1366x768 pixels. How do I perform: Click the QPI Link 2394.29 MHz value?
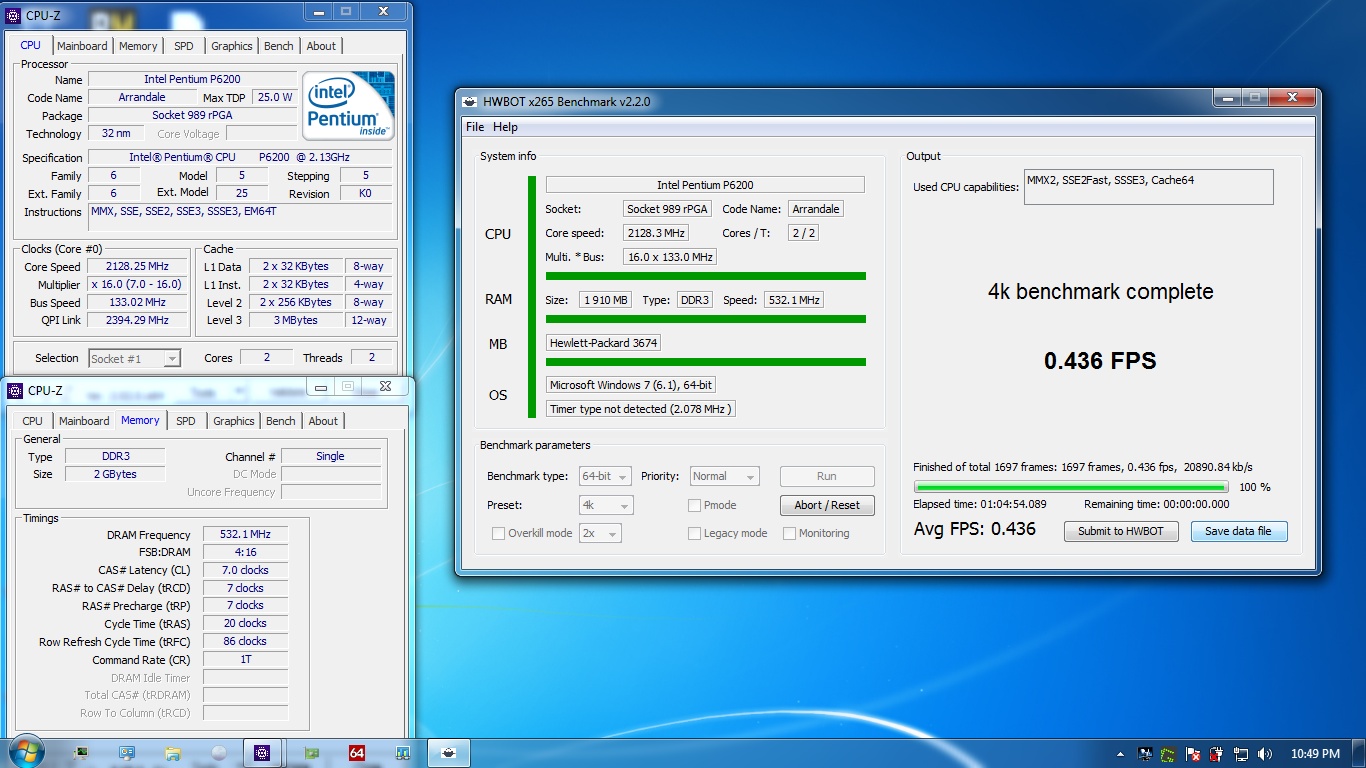(x=138, y=320)
